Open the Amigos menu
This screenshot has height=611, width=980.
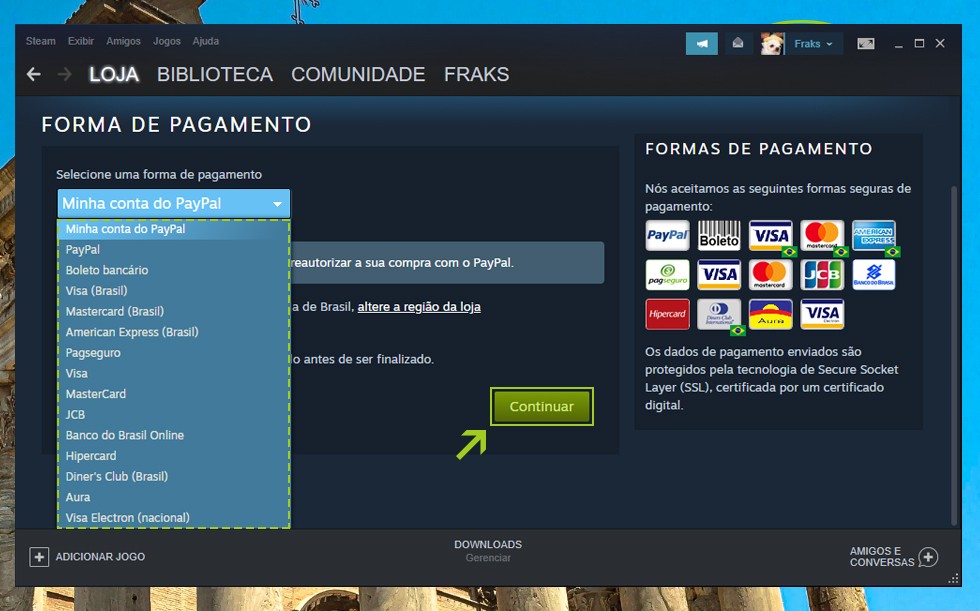[x=123, y=41]
